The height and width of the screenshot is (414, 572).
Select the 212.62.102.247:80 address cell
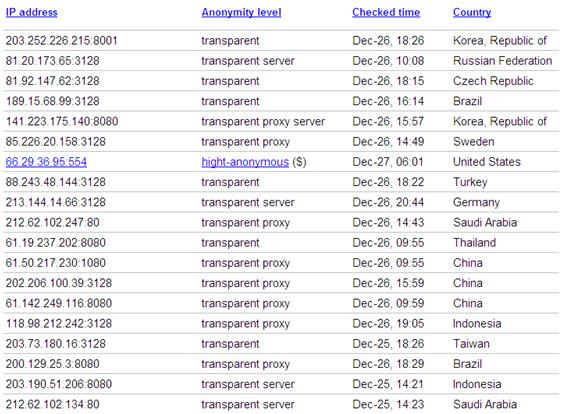(x=53, y=223)
